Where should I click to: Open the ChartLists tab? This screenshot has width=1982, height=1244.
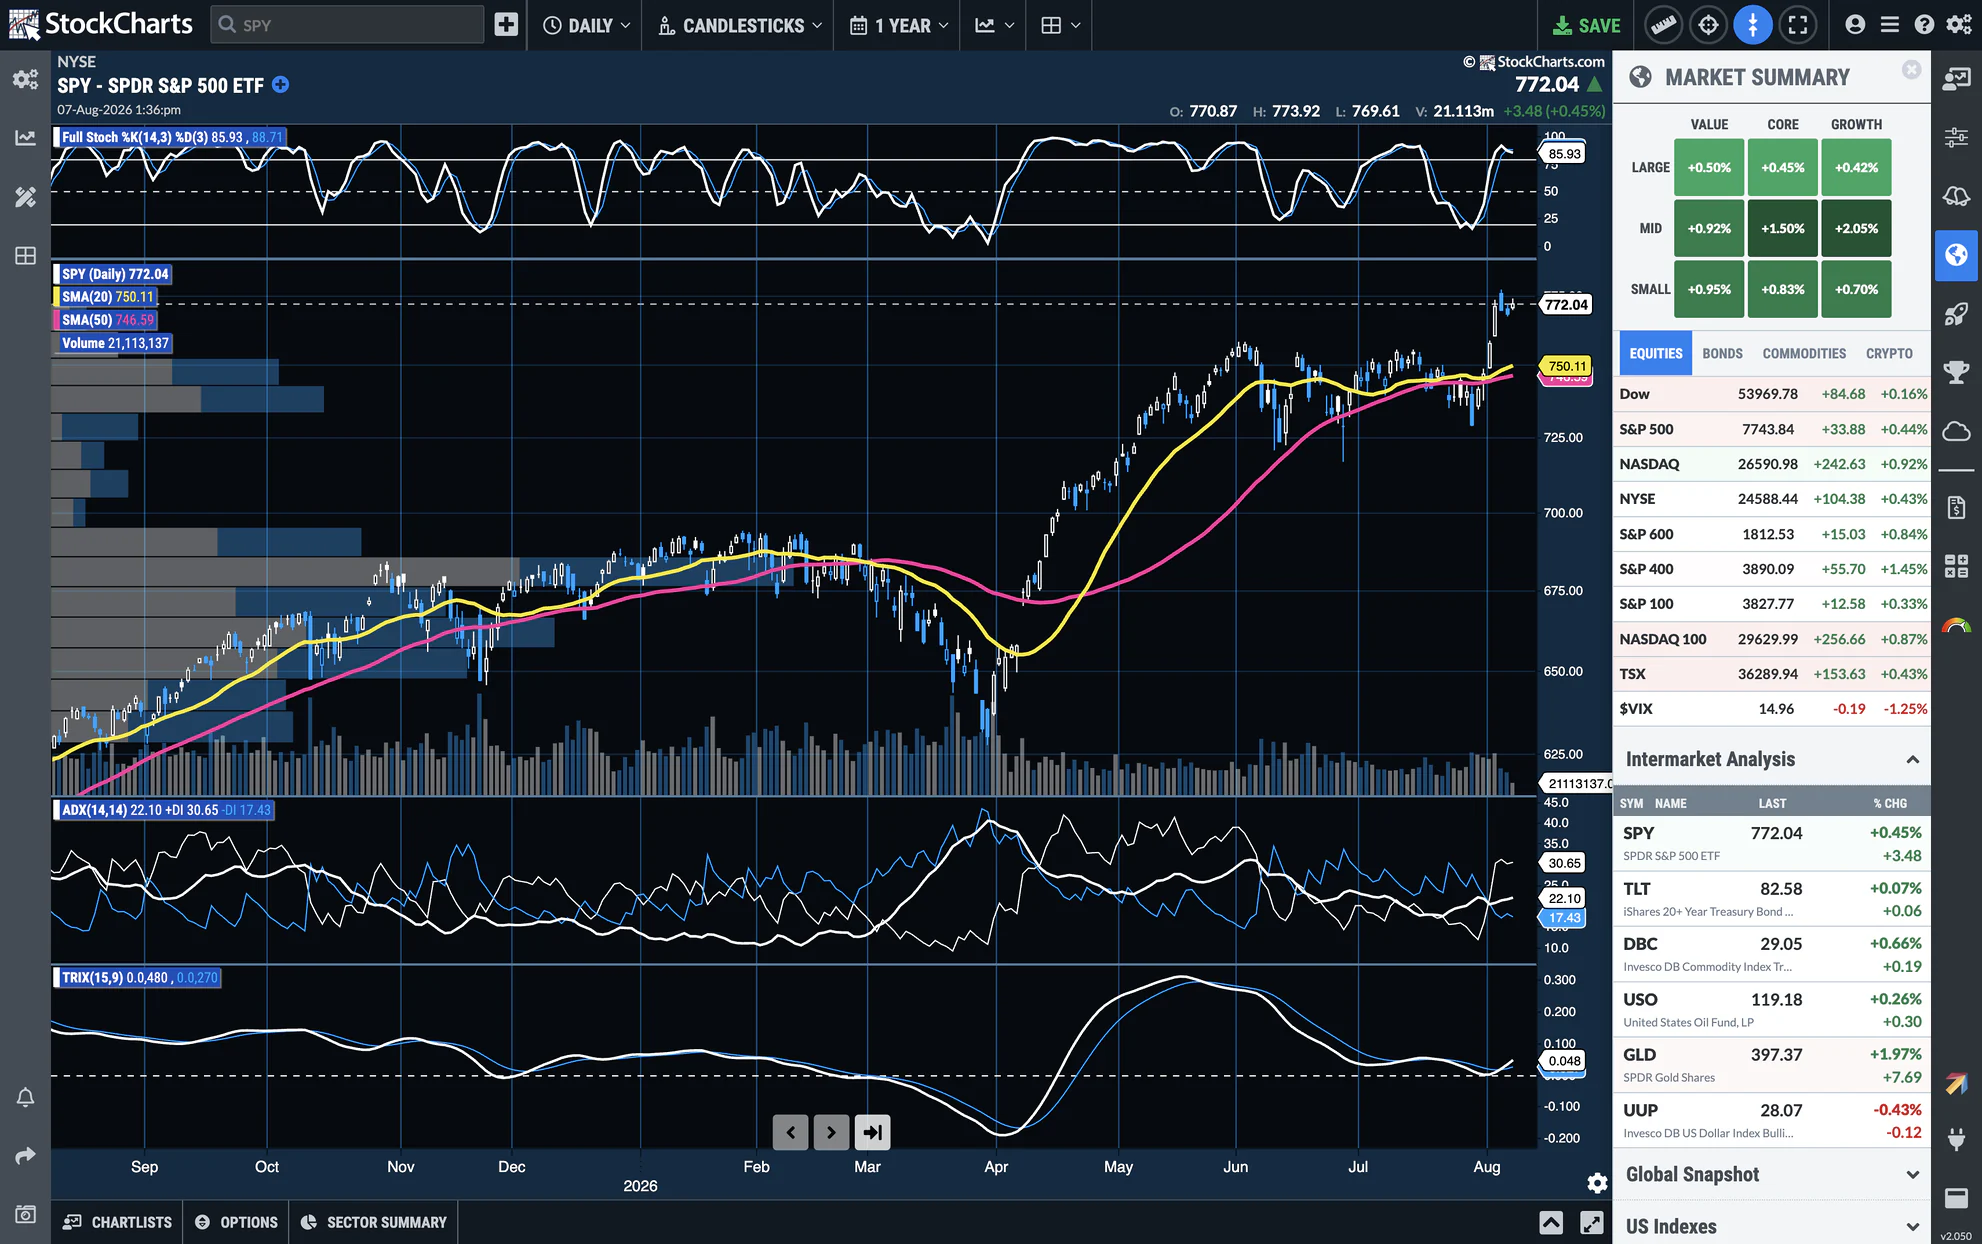[x=118, y=1222]
